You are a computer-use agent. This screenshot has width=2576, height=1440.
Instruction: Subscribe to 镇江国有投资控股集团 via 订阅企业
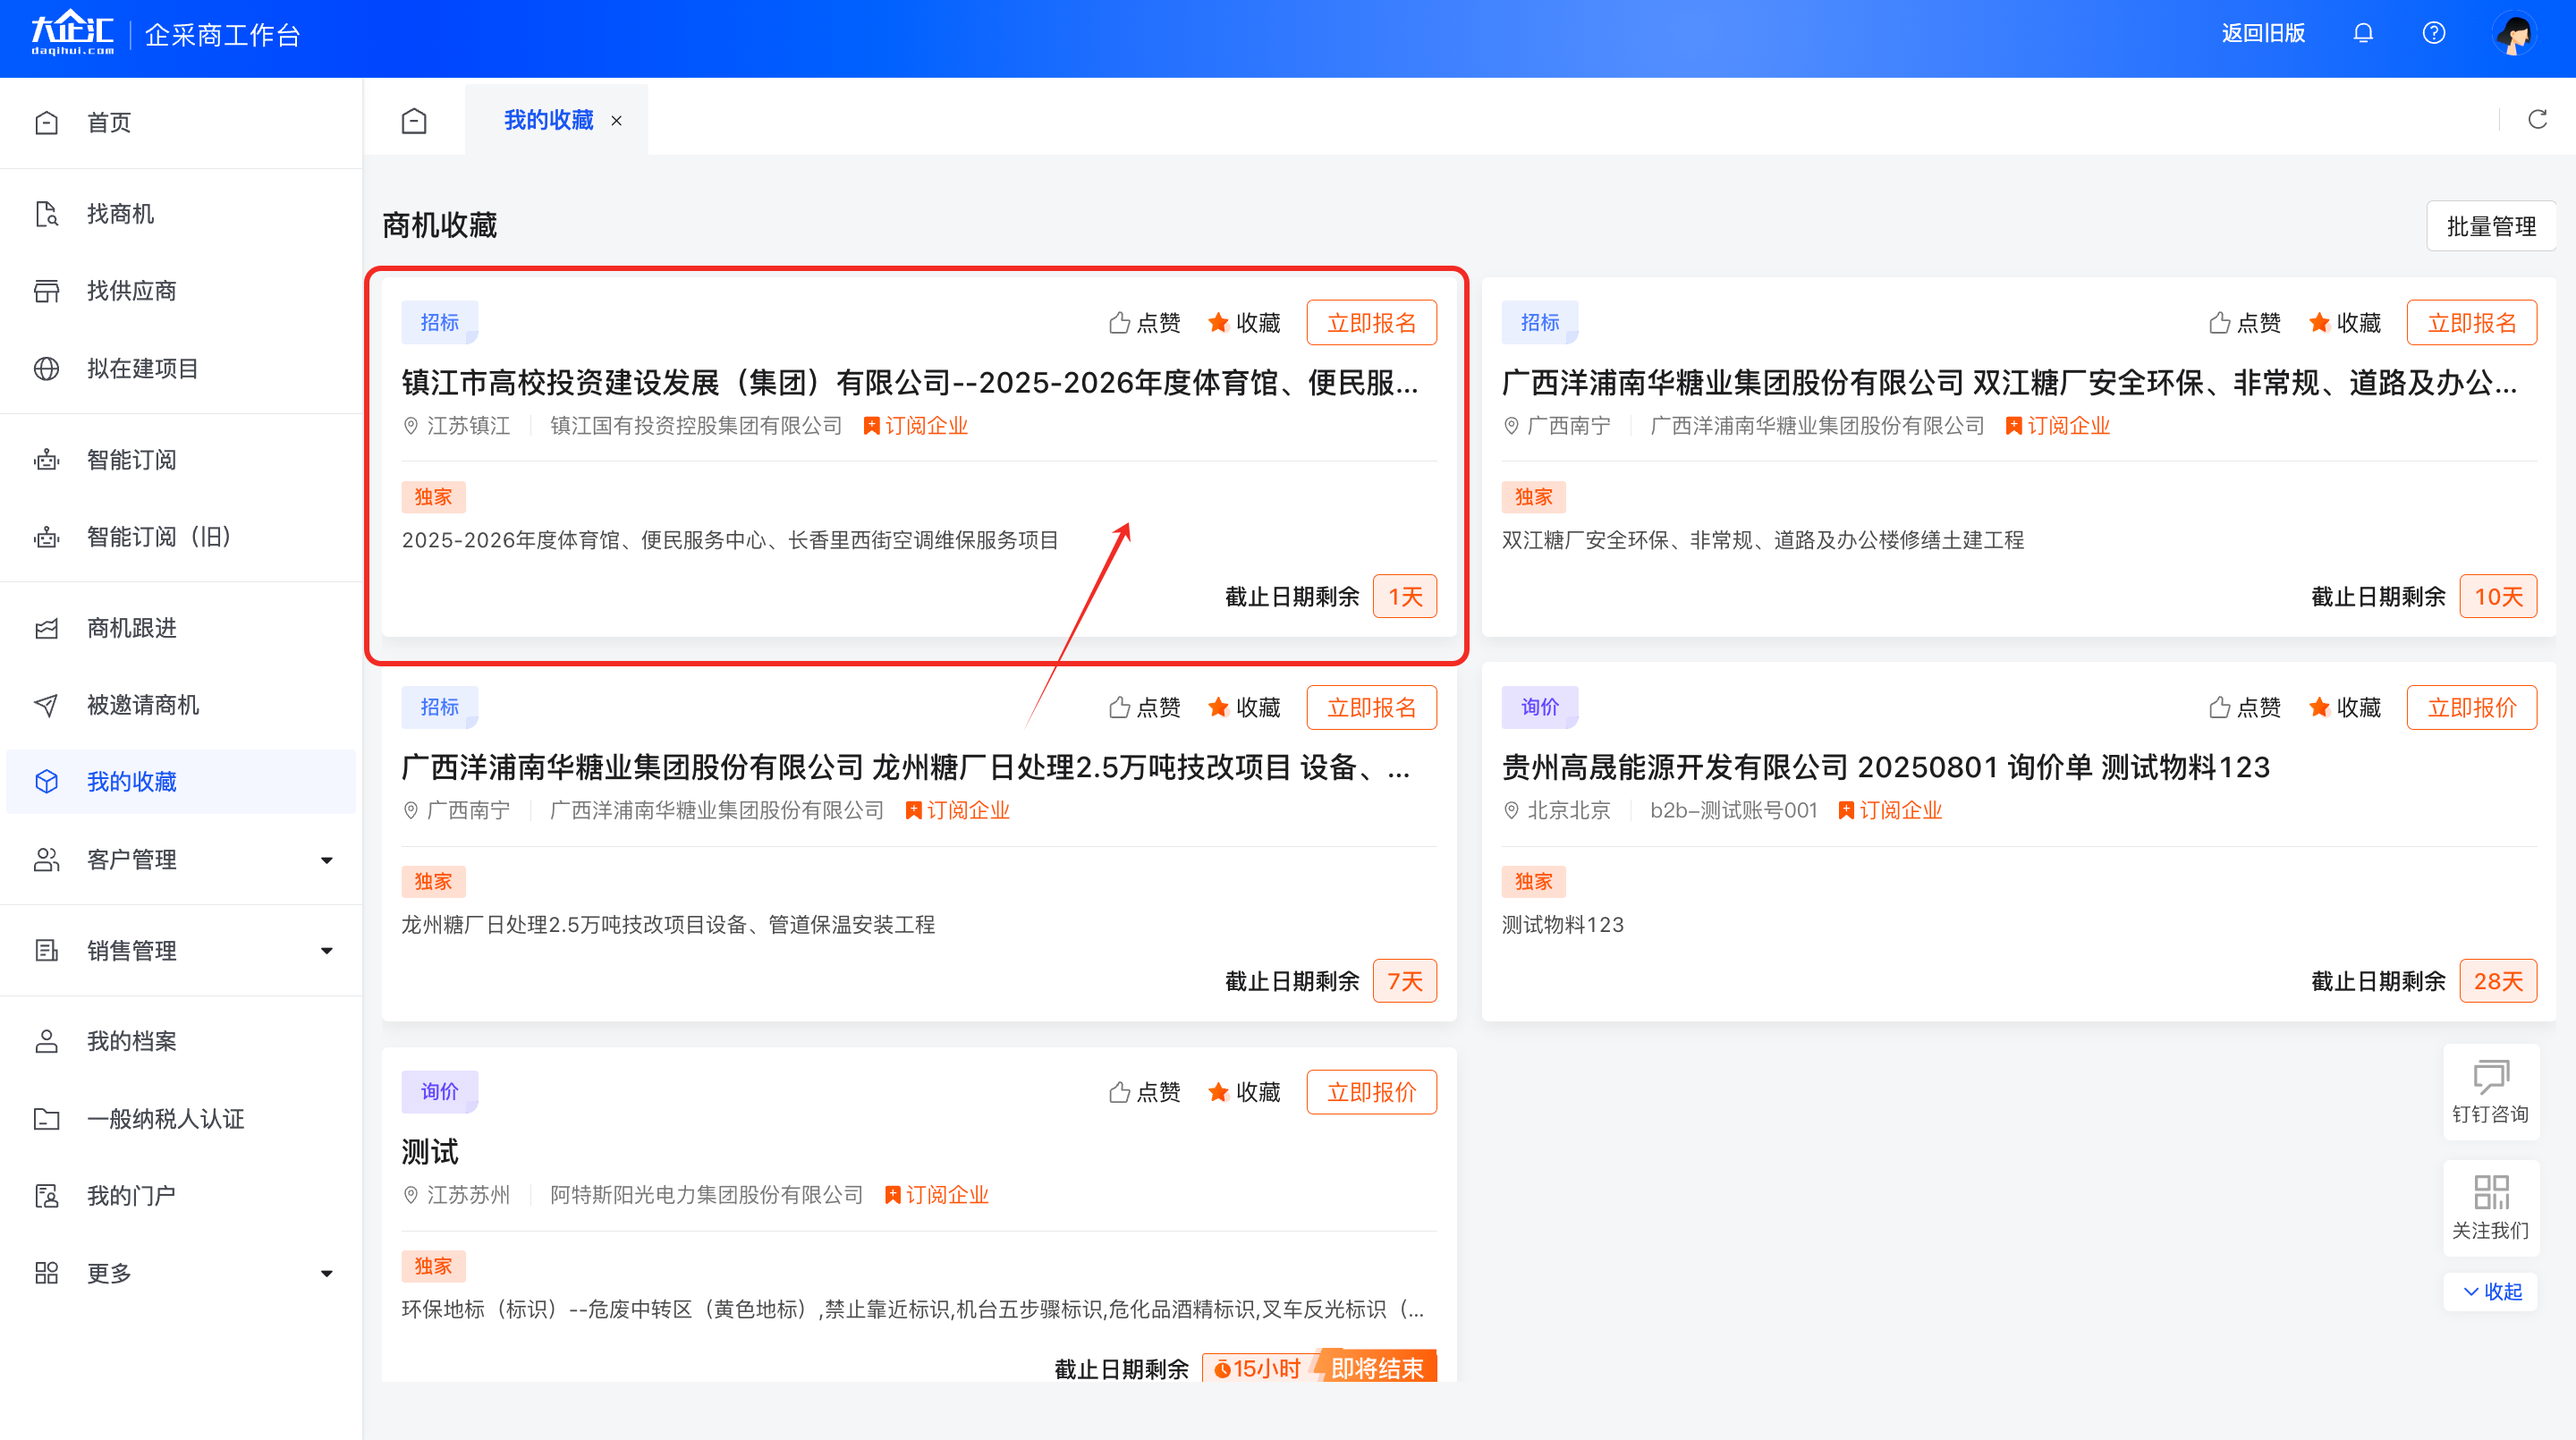916,426
